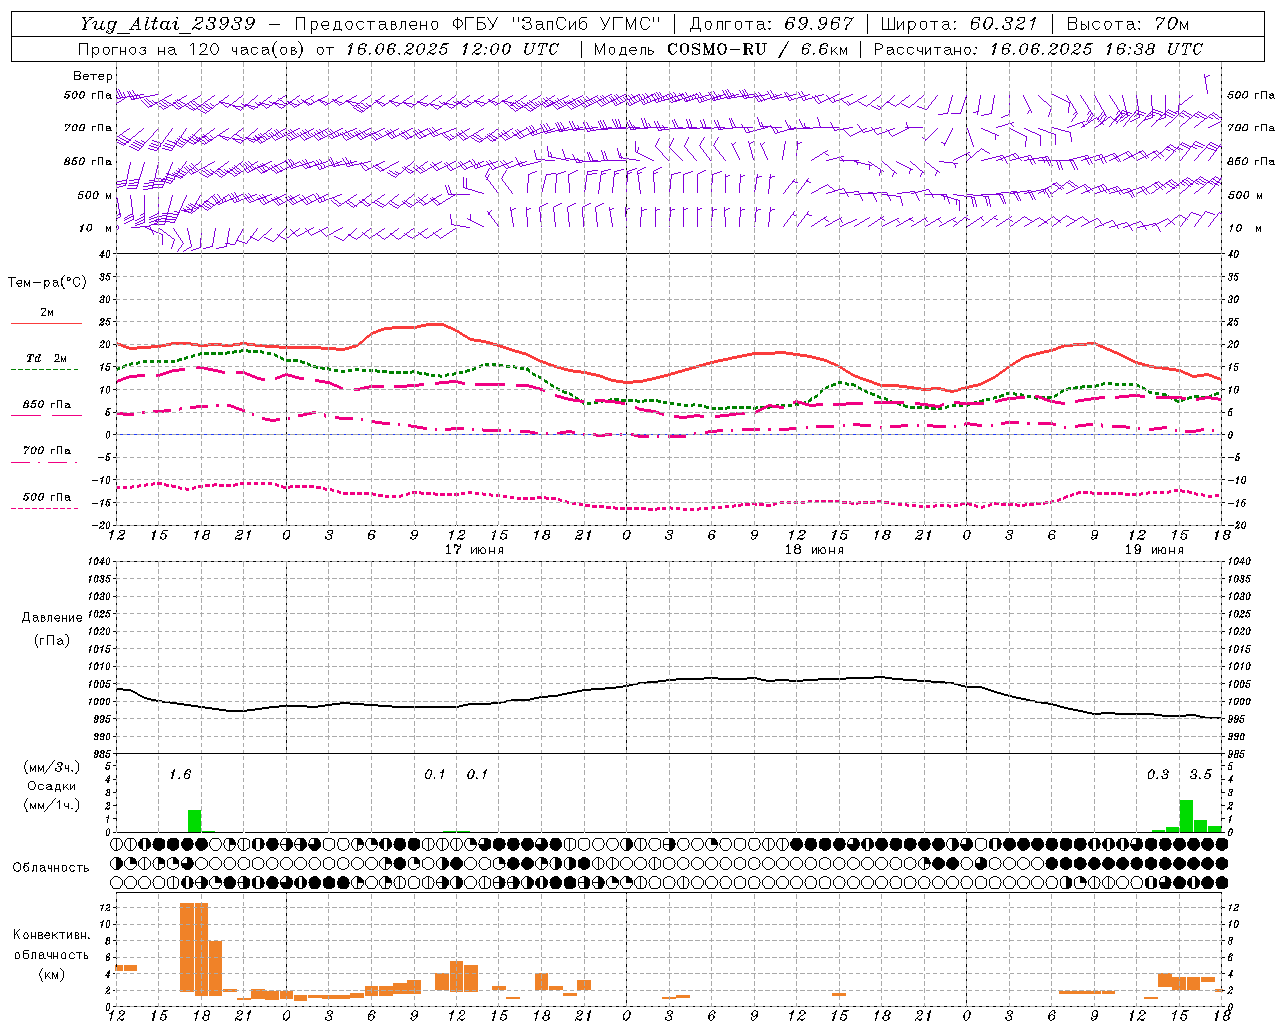
Task: Click the 18 июня date label
Action: click(x=814, y=550)
